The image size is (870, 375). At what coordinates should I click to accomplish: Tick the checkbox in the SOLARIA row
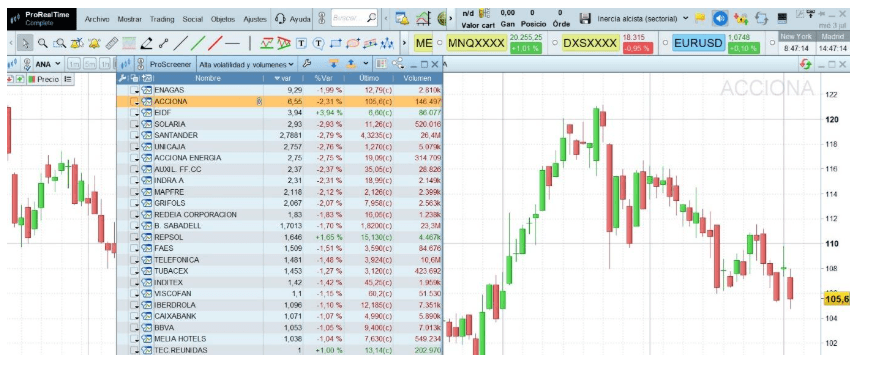(x=134, y=124)
